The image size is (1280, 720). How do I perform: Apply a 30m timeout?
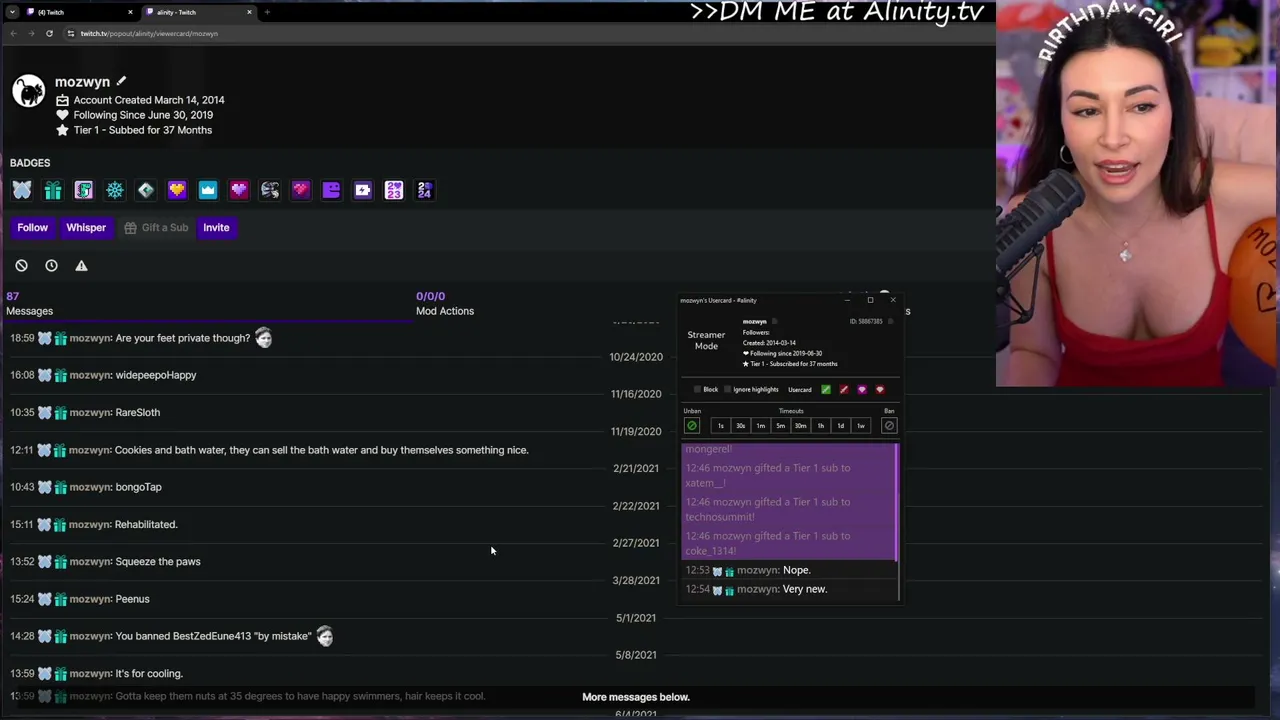pyautogui.click(x=800, y=426)
